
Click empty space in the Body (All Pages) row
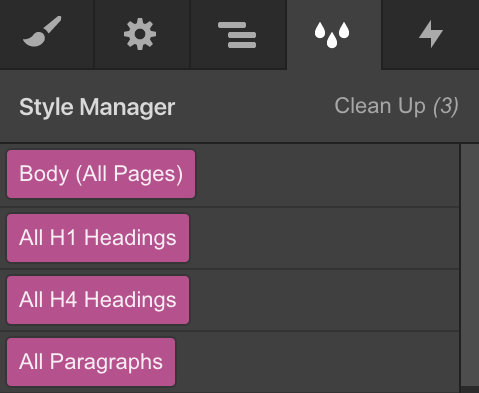coord(327,175)
